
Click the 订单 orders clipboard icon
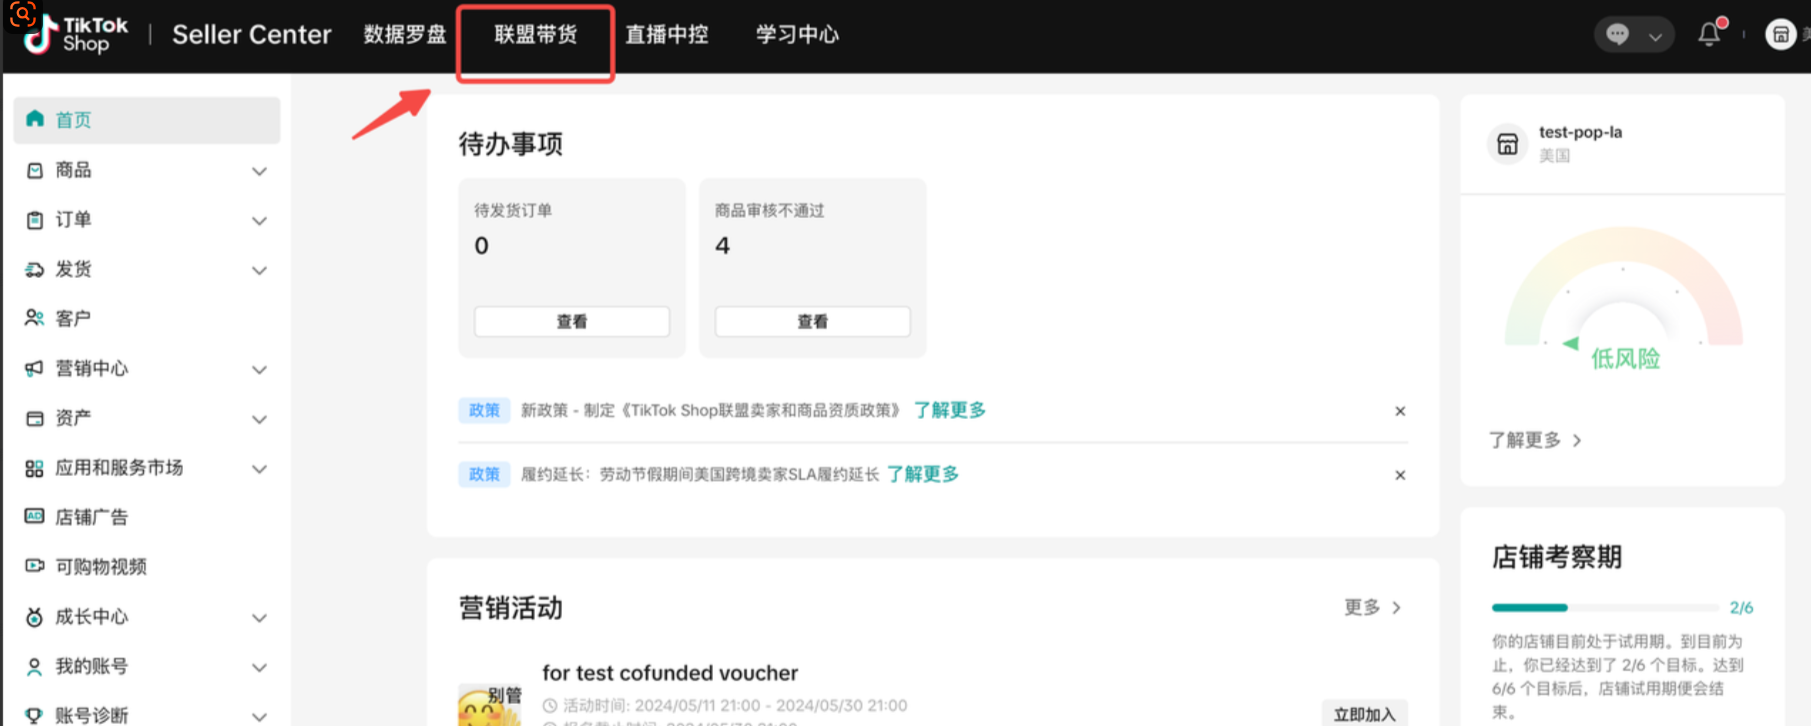(x=35, y=220)
